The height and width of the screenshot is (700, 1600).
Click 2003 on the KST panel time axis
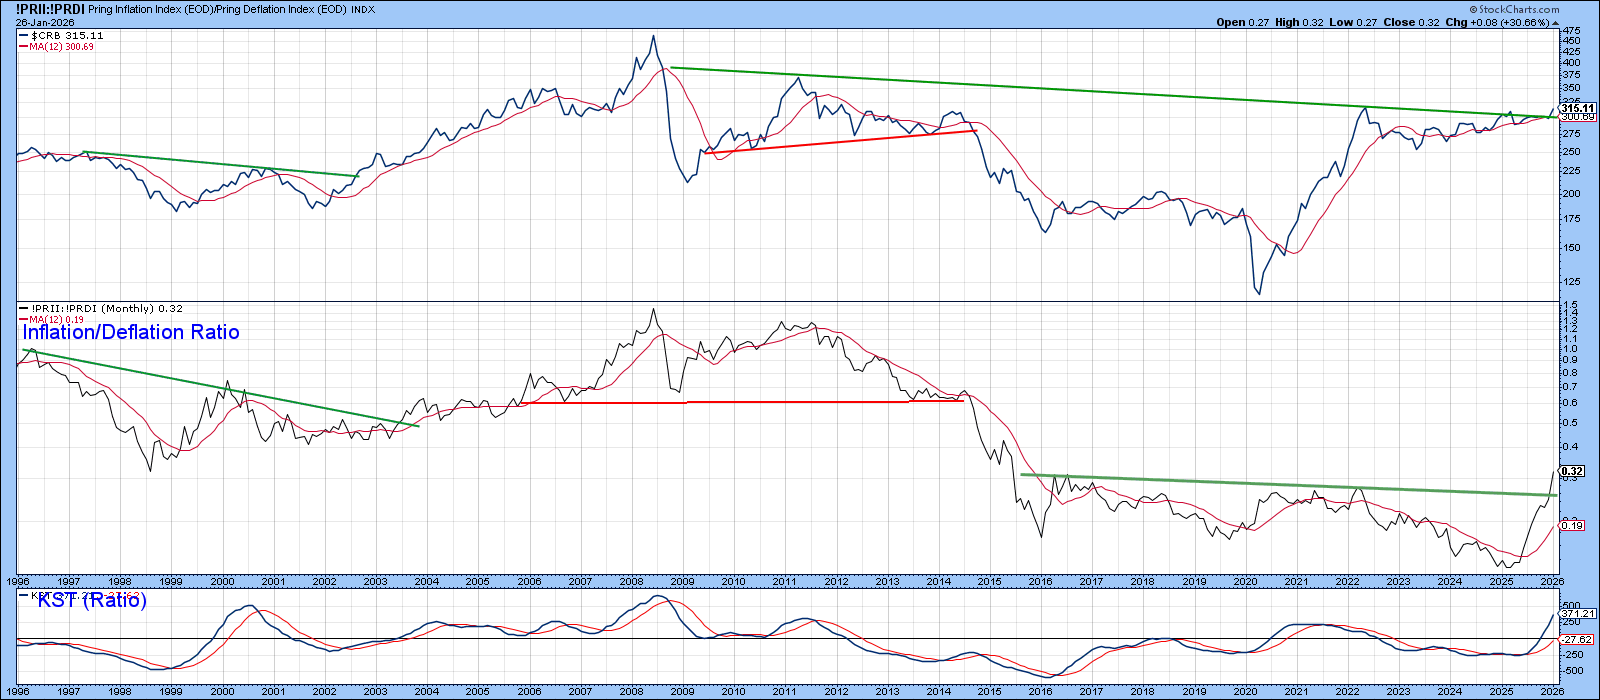click(375, 692)
